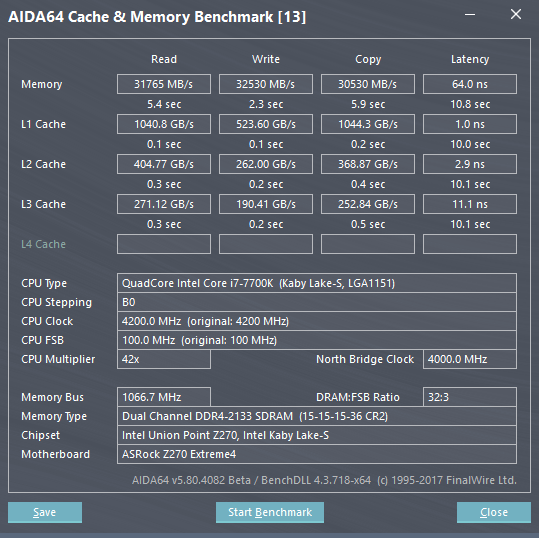539x538 pixels.
Task: Click L3 Cache Latency 11.1 ns
Action: coord(470,204)
